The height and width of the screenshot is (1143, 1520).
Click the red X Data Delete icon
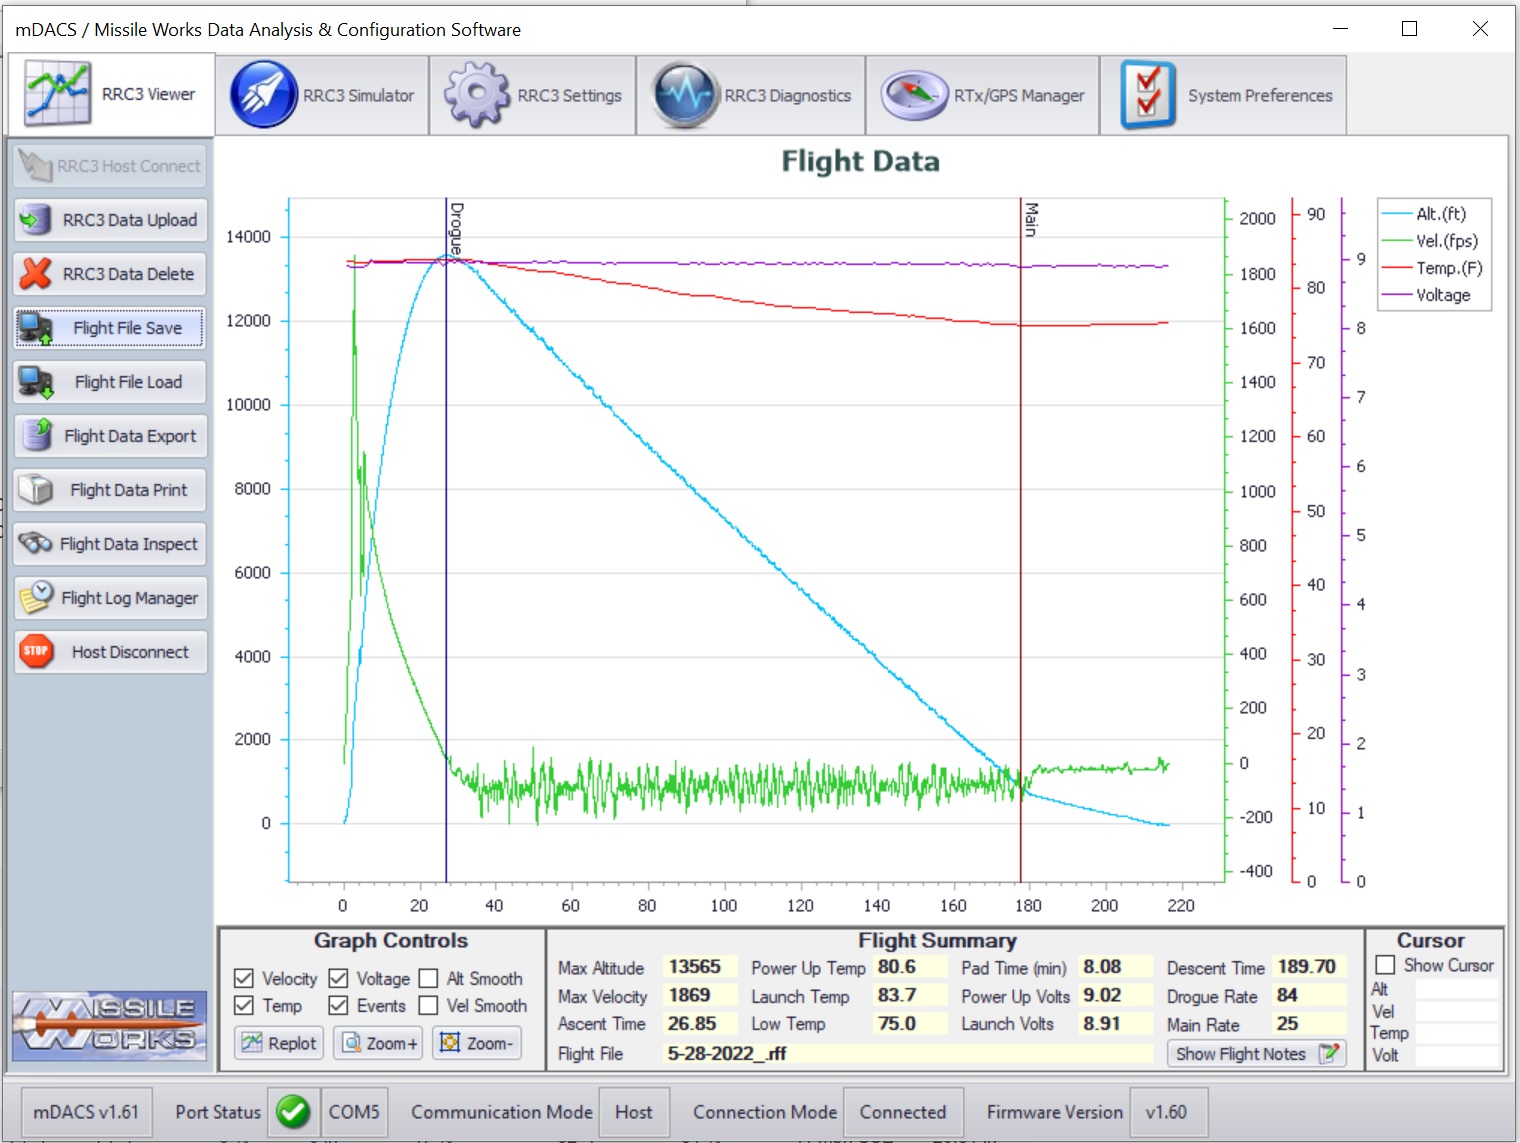[36, 274]
